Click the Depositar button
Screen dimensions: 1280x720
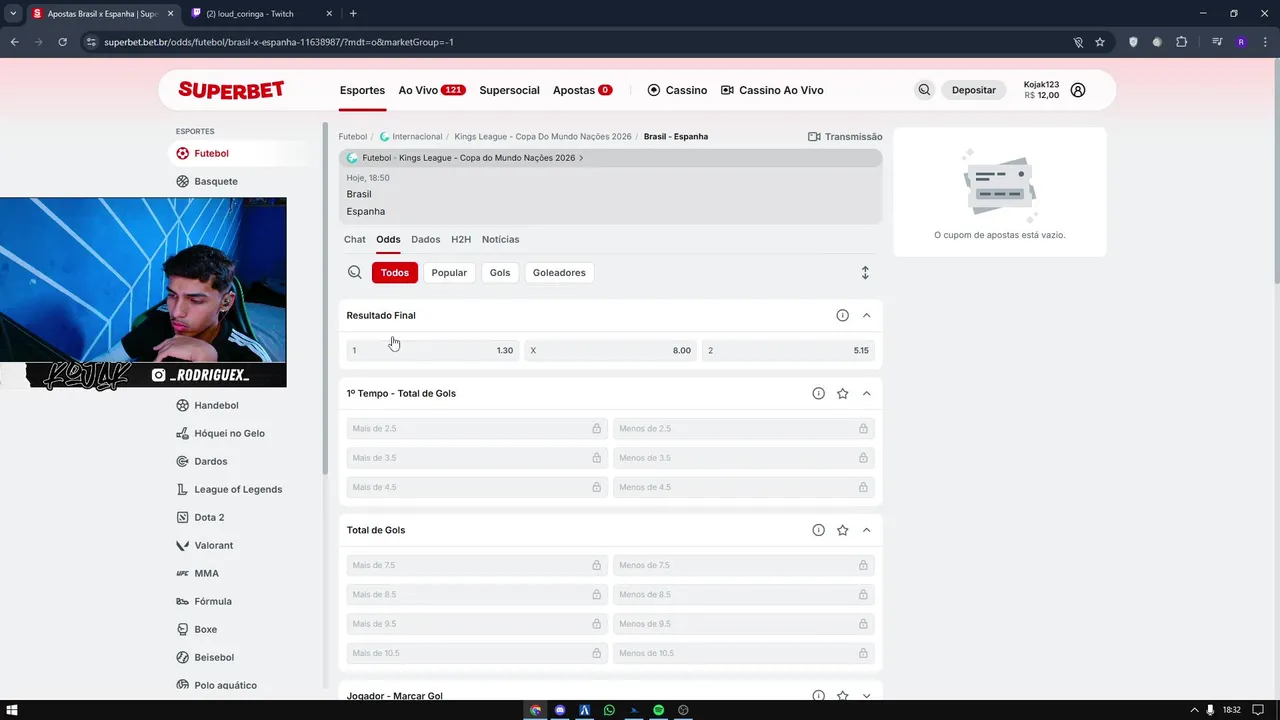tap(974, 90)
